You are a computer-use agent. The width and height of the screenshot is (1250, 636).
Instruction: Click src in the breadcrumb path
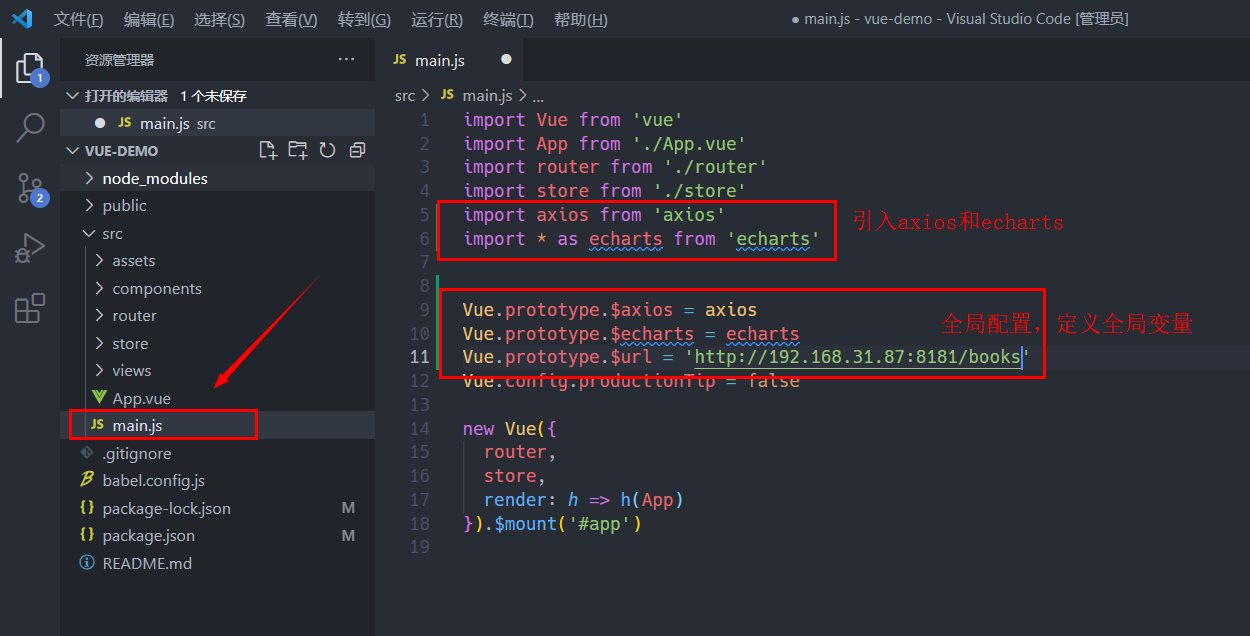click(x=404, y=95)
